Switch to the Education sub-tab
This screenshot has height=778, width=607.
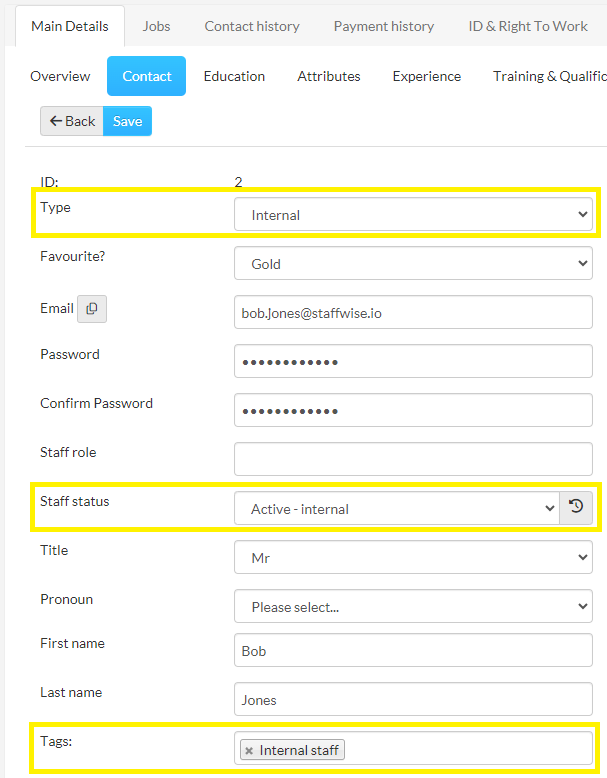click(x=234, y=76)
